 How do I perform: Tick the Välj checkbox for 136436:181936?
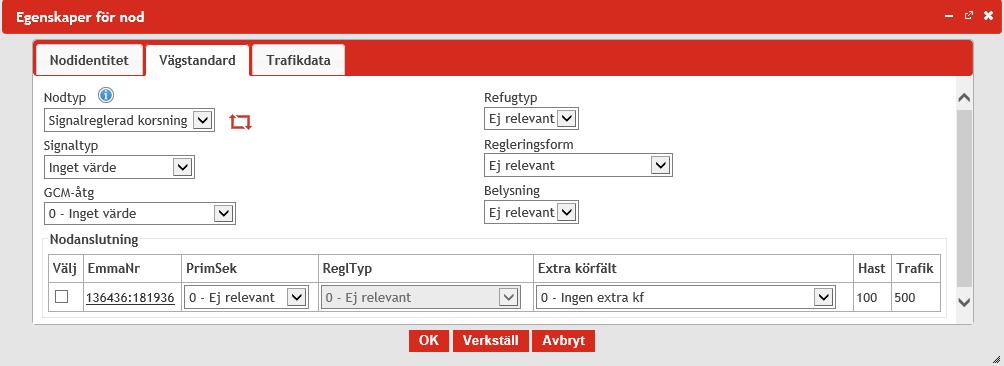[61, 297]
